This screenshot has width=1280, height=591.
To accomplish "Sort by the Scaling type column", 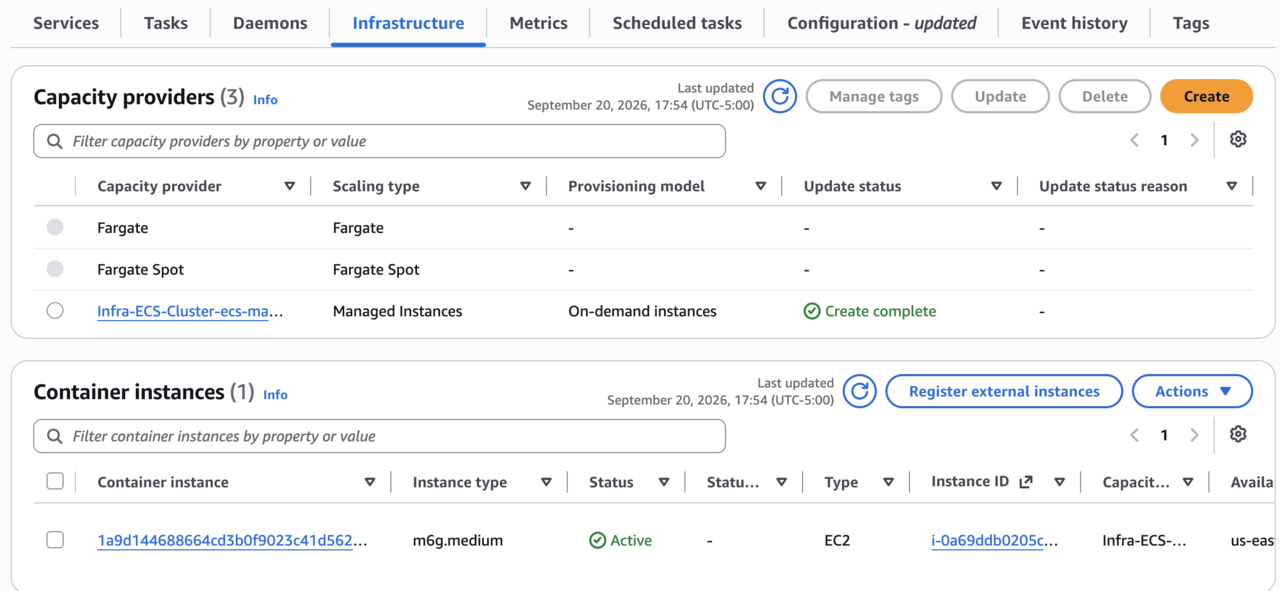I will tap(525, 186).
